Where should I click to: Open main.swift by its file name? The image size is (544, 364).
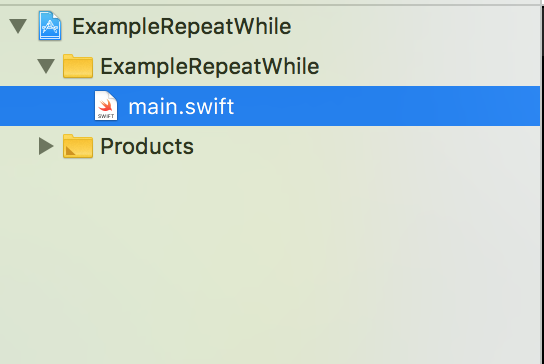[x=181, y=107]
